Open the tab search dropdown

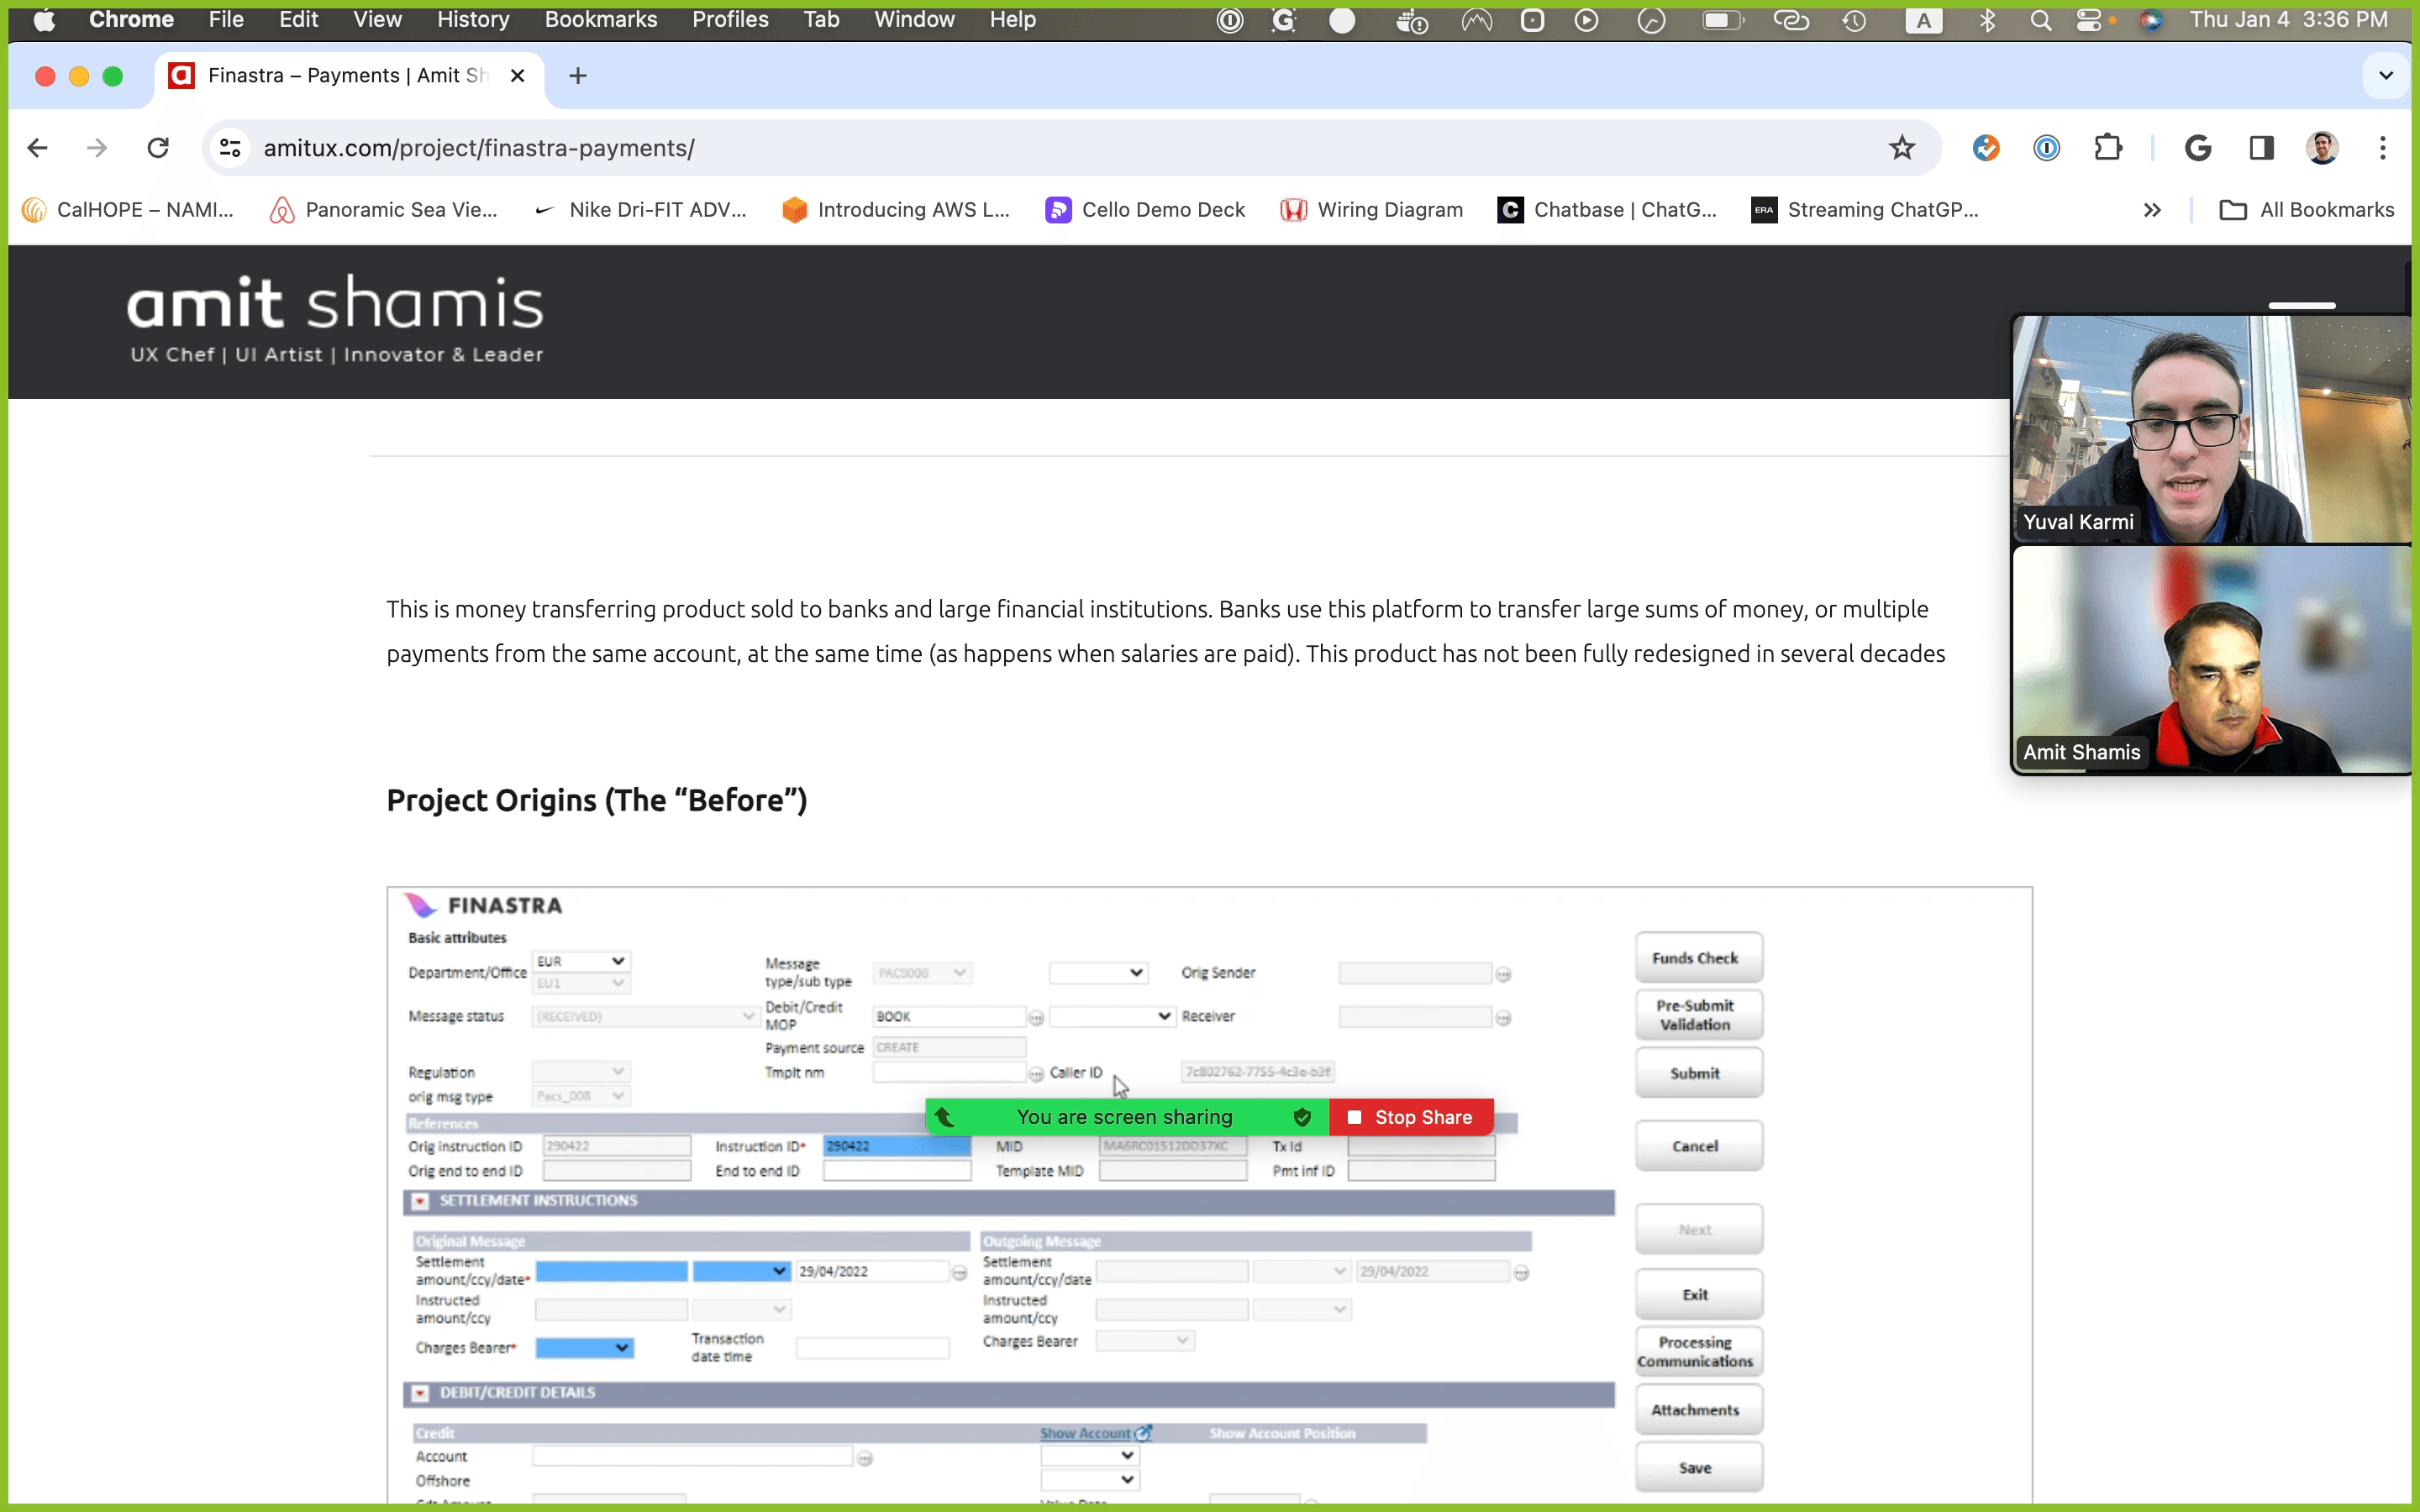click(x=2386, y=76)
